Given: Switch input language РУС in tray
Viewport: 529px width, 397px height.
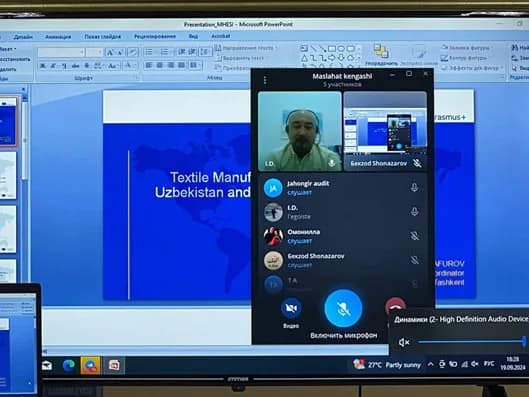Looking at the screenshot, I should point(489,364).
